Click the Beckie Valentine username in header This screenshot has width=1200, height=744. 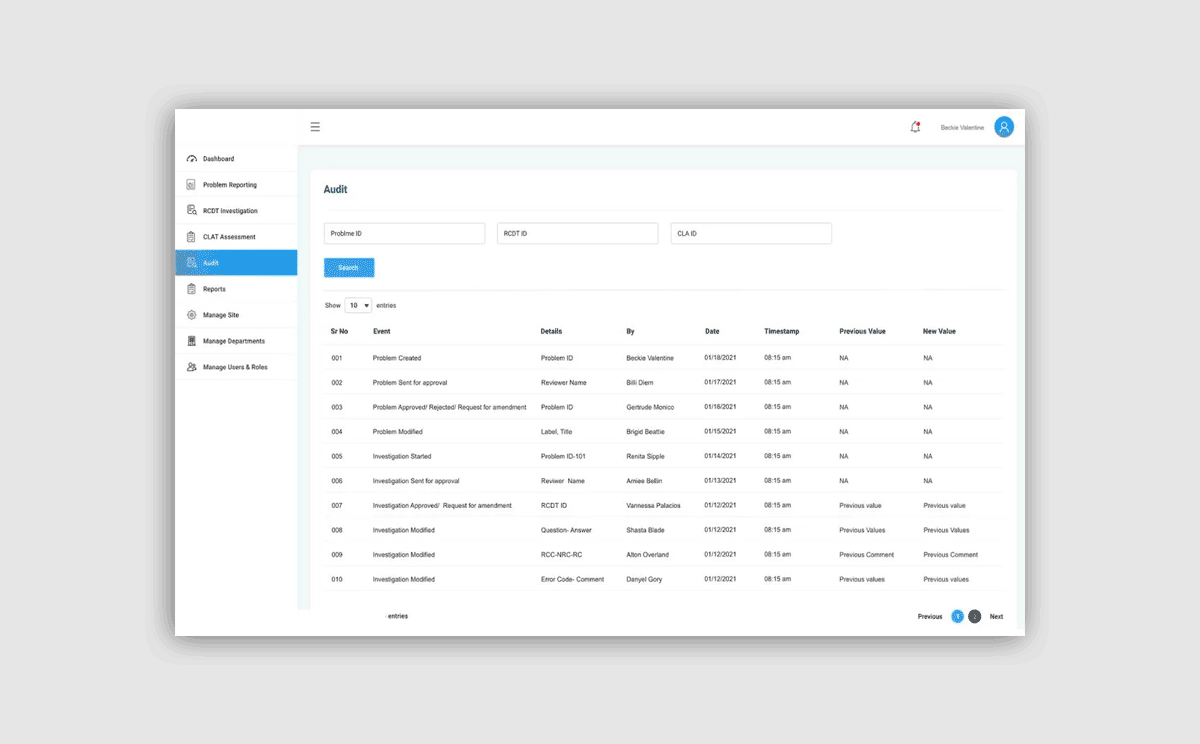[x=962, y=128]
